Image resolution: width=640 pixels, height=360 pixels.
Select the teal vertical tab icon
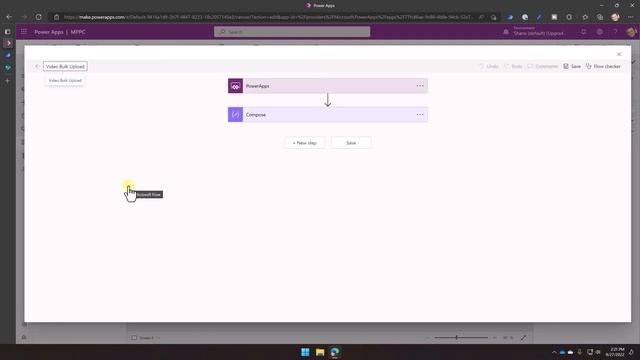click(x=7, y=67)
